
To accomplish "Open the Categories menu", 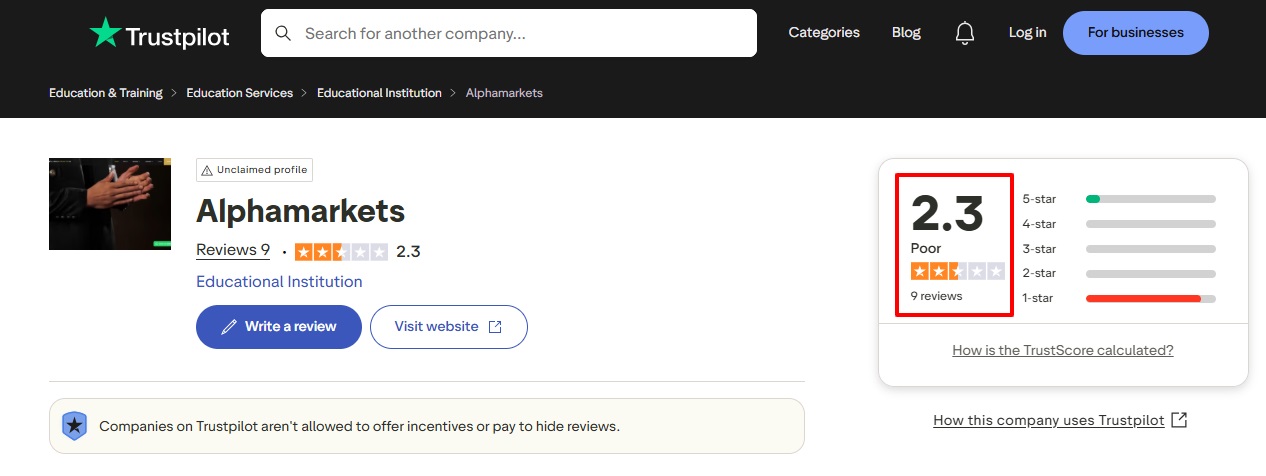I will tap(823, 33).
